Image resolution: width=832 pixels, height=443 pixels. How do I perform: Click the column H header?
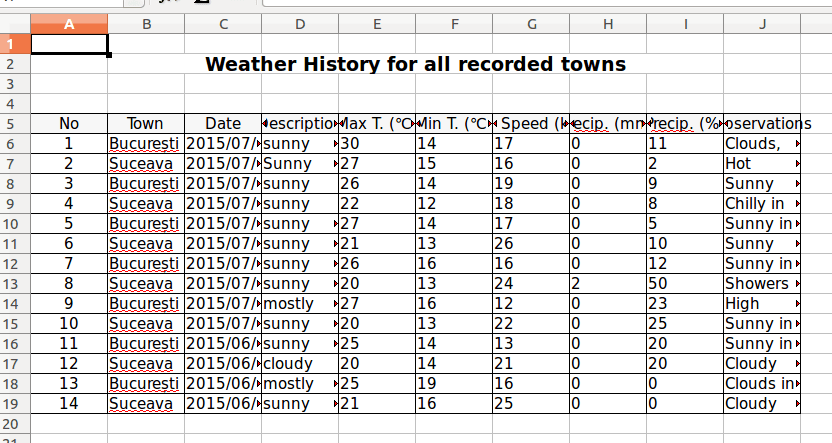608,24
